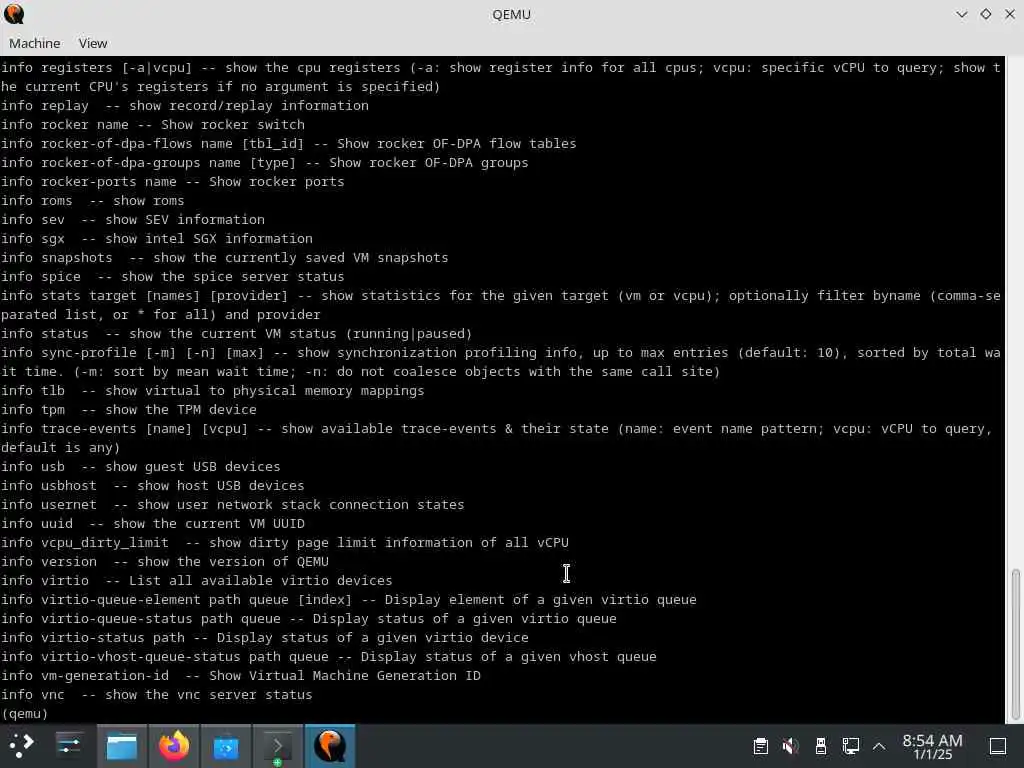Minimize the QEMU window
Screen dimensions: 1024x768
pos(961,14)
